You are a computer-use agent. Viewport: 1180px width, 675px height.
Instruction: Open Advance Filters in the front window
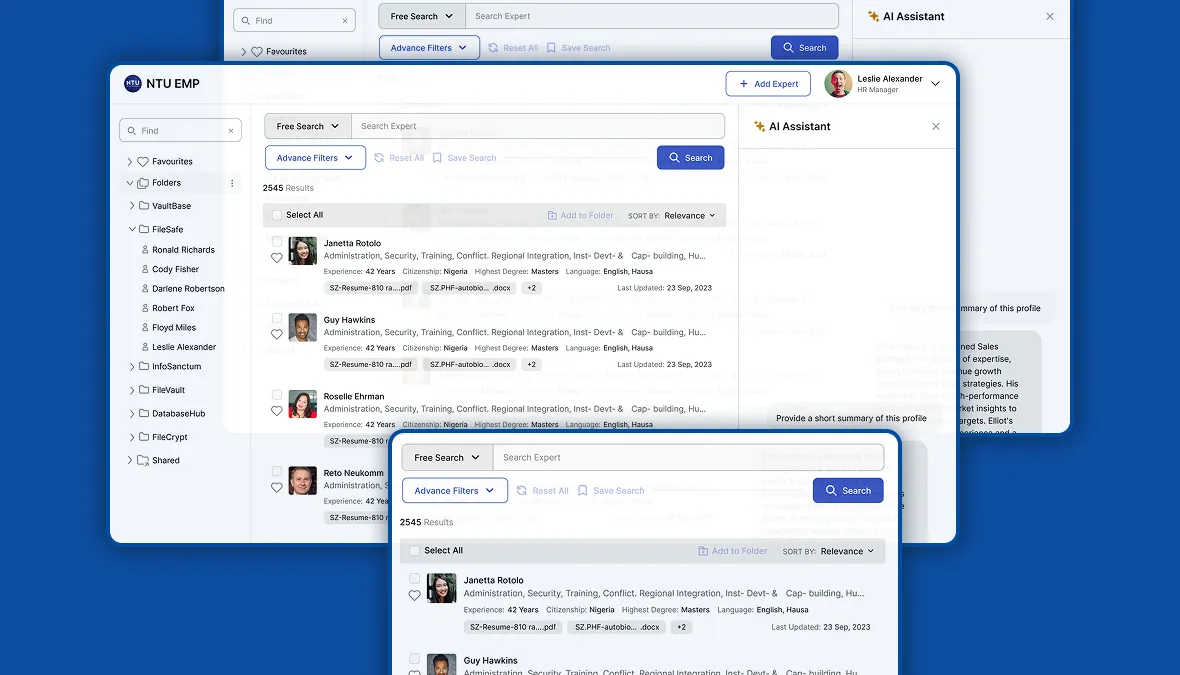[455, 491]
